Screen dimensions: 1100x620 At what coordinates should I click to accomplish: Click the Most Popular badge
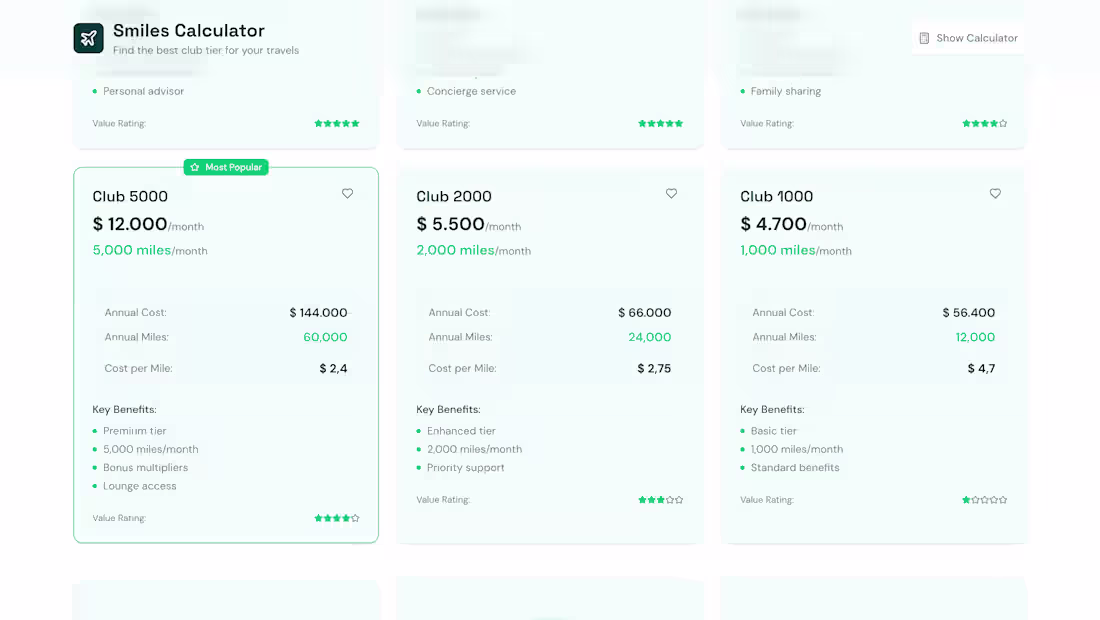pos(226,167)
